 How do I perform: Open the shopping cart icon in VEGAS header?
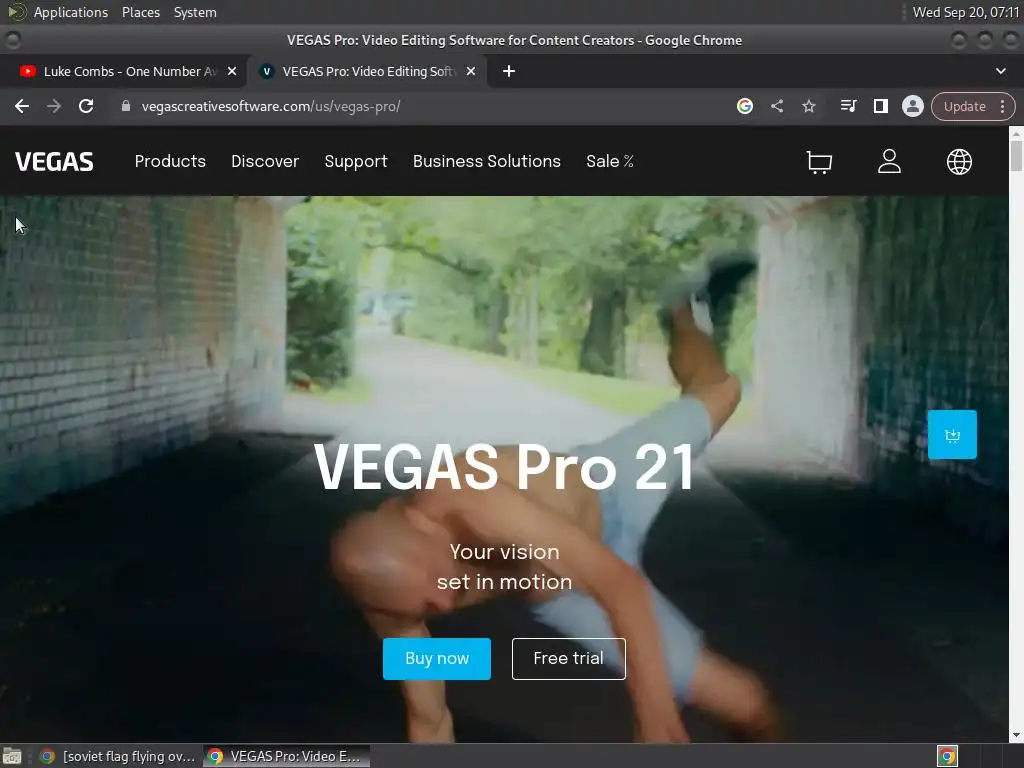pos(819,162)
